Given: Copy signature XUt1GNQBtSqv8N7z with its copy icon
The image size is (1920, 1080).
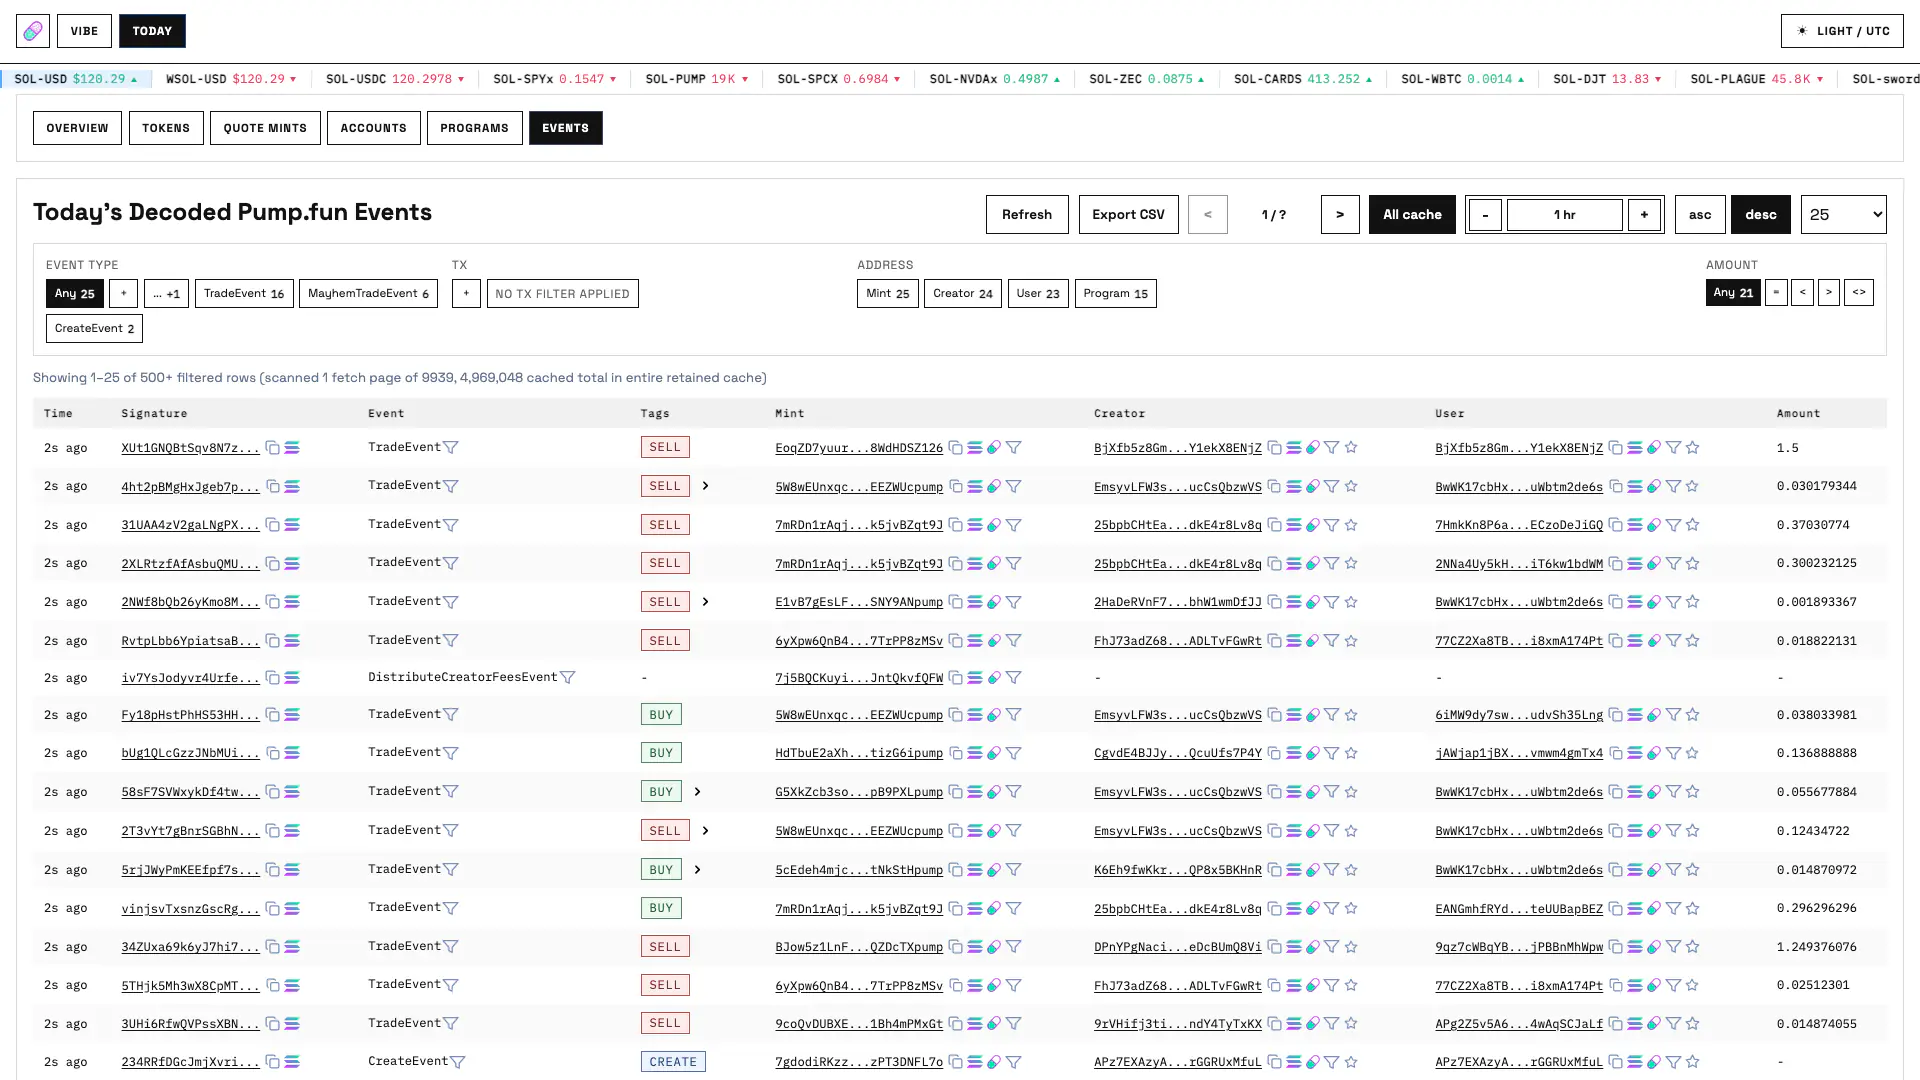Looking at the screenshot, I should [x=272, y=448].
